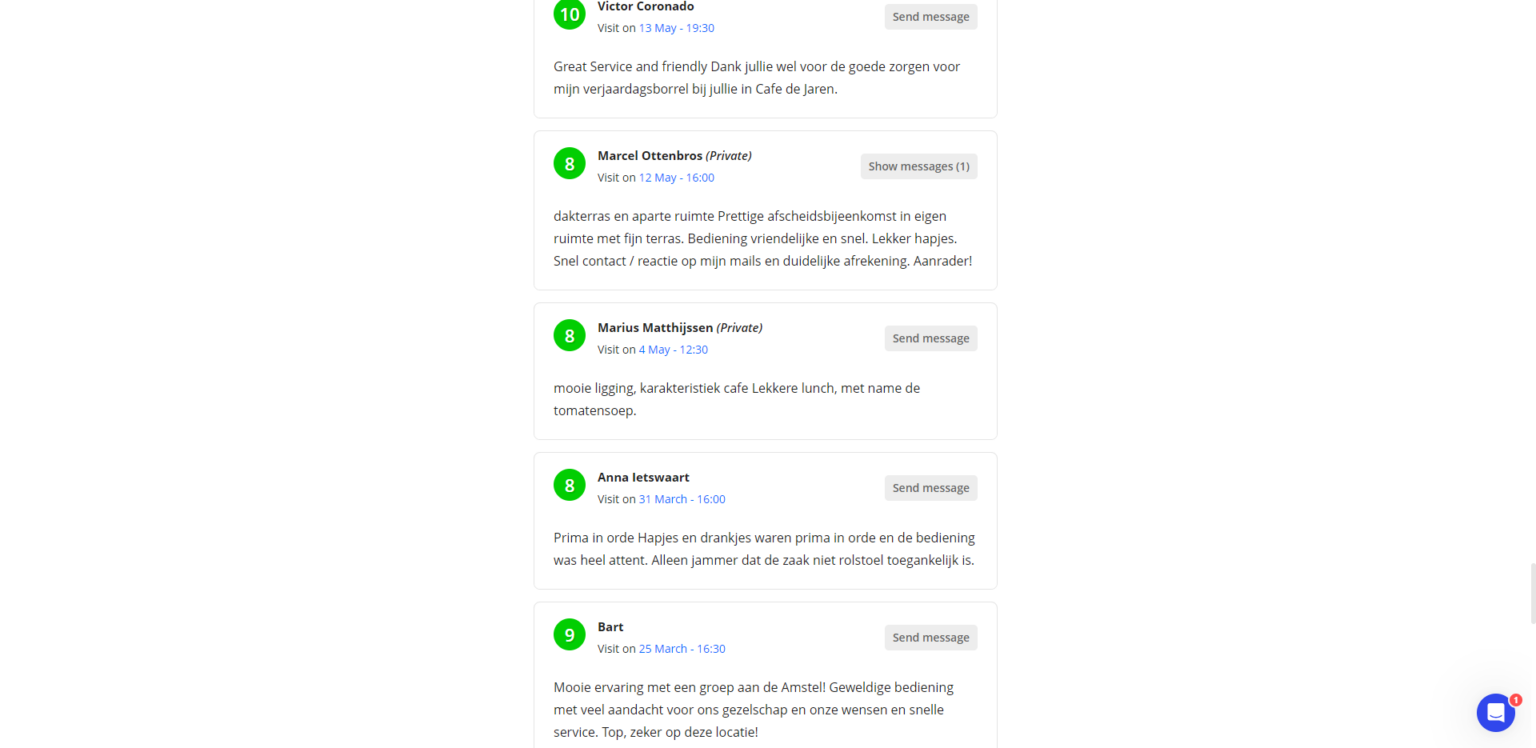The image size is (1536, 748).
Task: Send message to Marius Matthijssen
Action: [x=931, y=338]
